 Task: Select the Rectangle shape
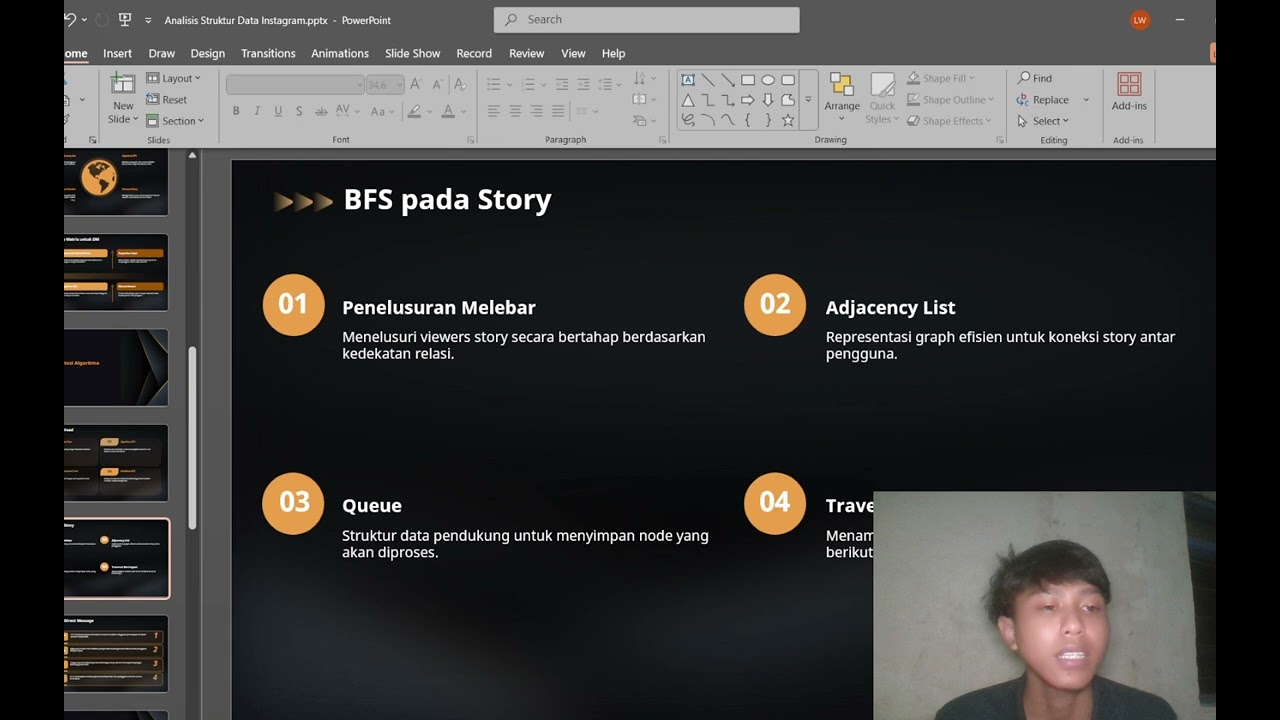(748, 80)
